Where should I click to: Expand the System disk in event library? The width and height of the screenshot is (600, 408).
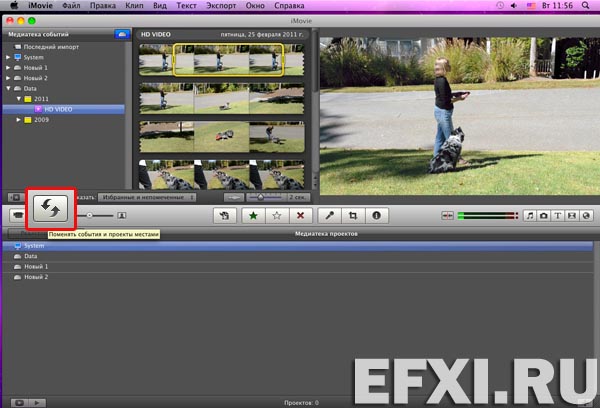(8, 57)
